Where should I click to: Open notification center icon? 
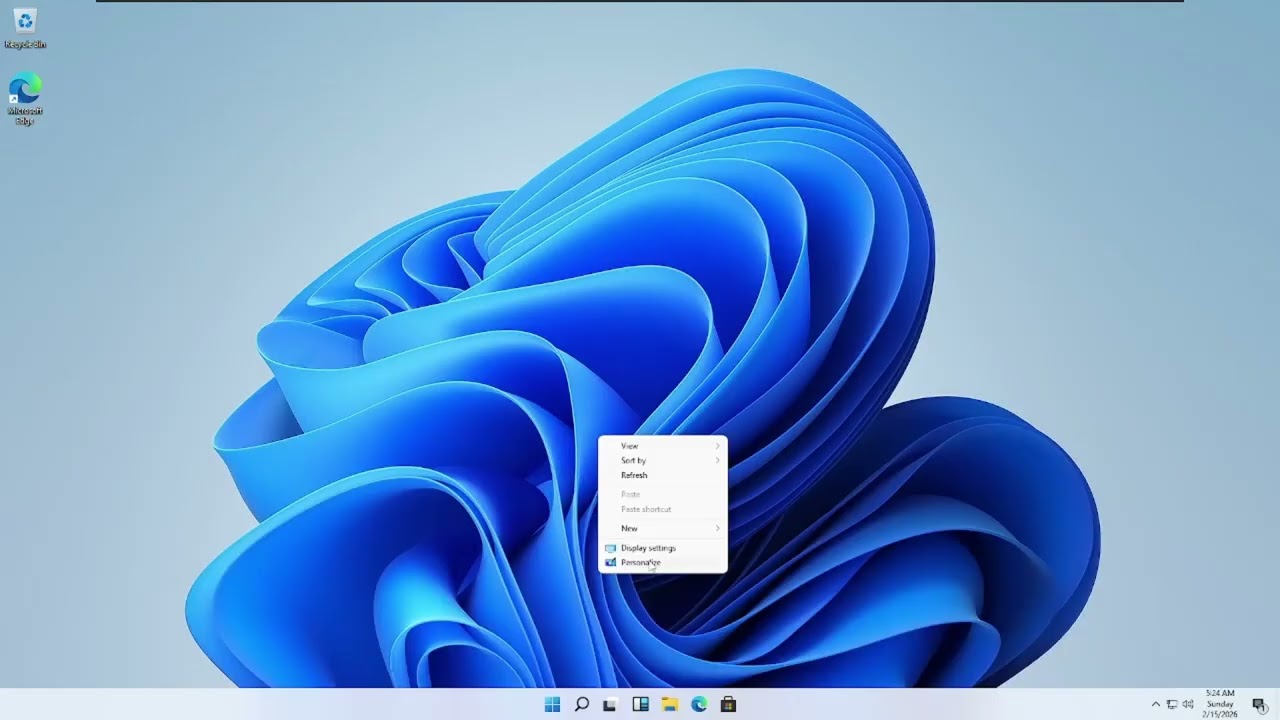coord(1259,704)
